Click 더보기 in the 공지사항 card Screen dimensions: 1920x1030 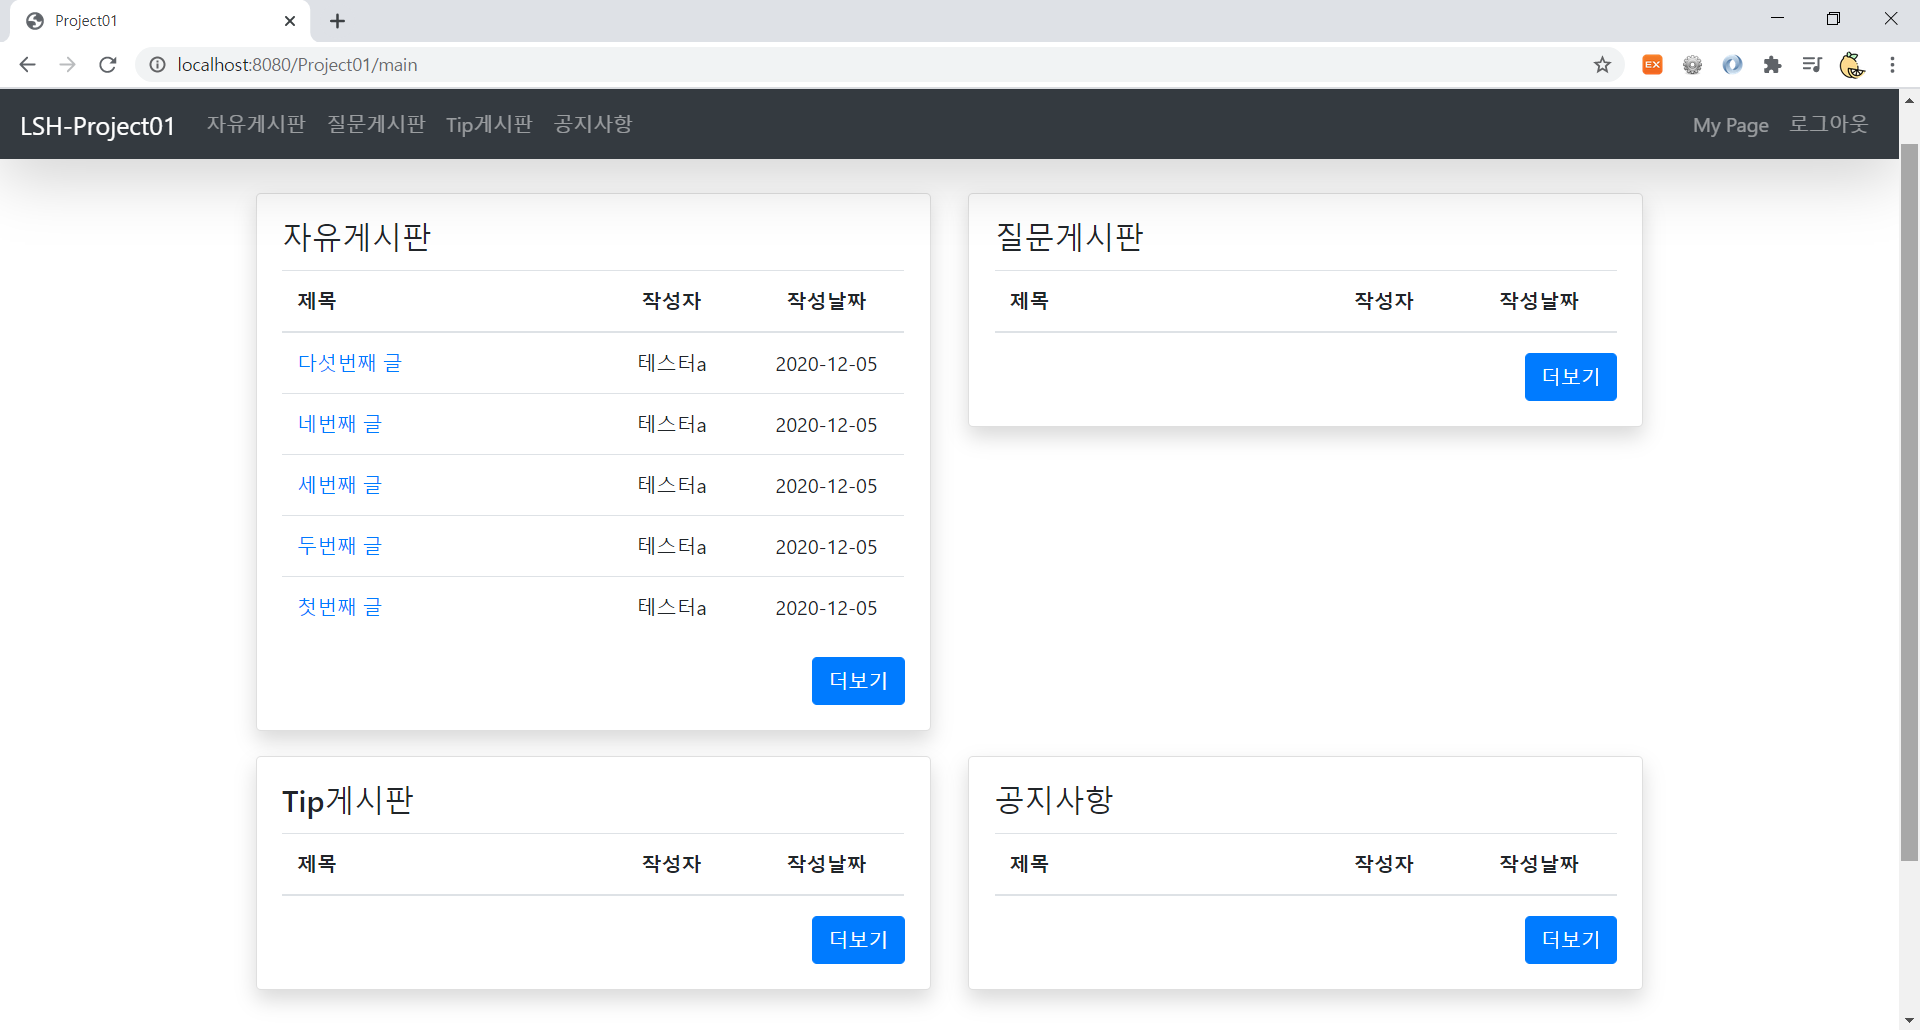1570,940
